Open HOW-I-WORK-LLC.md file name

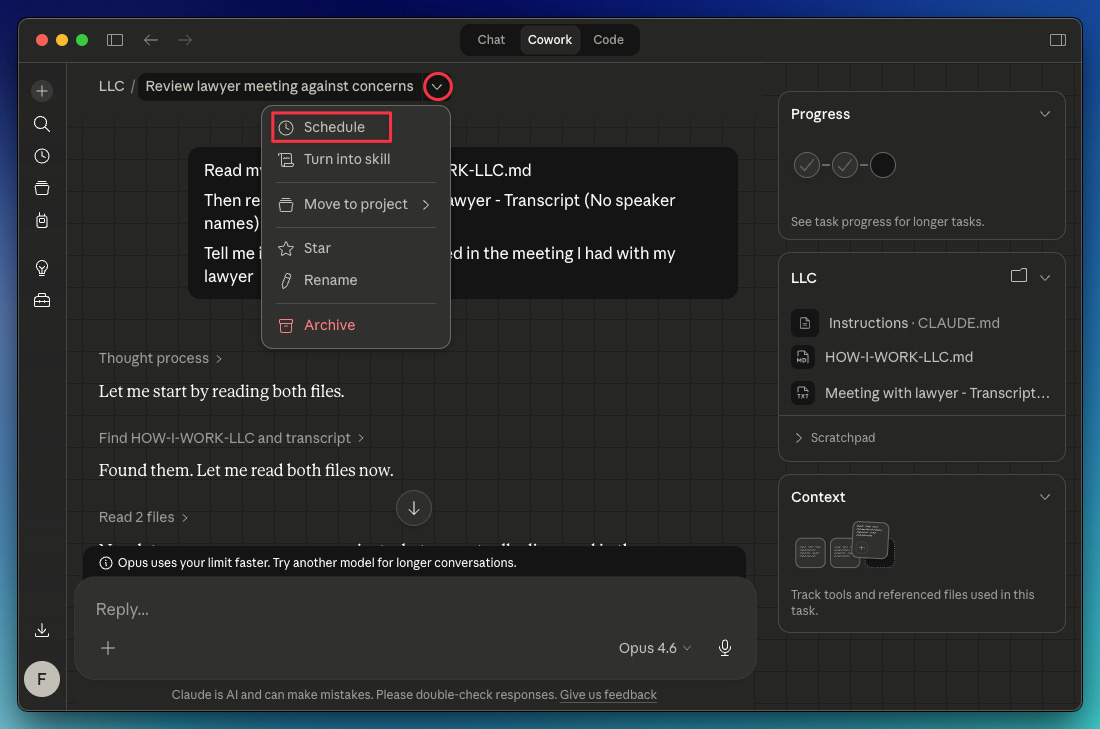(899, 357)
